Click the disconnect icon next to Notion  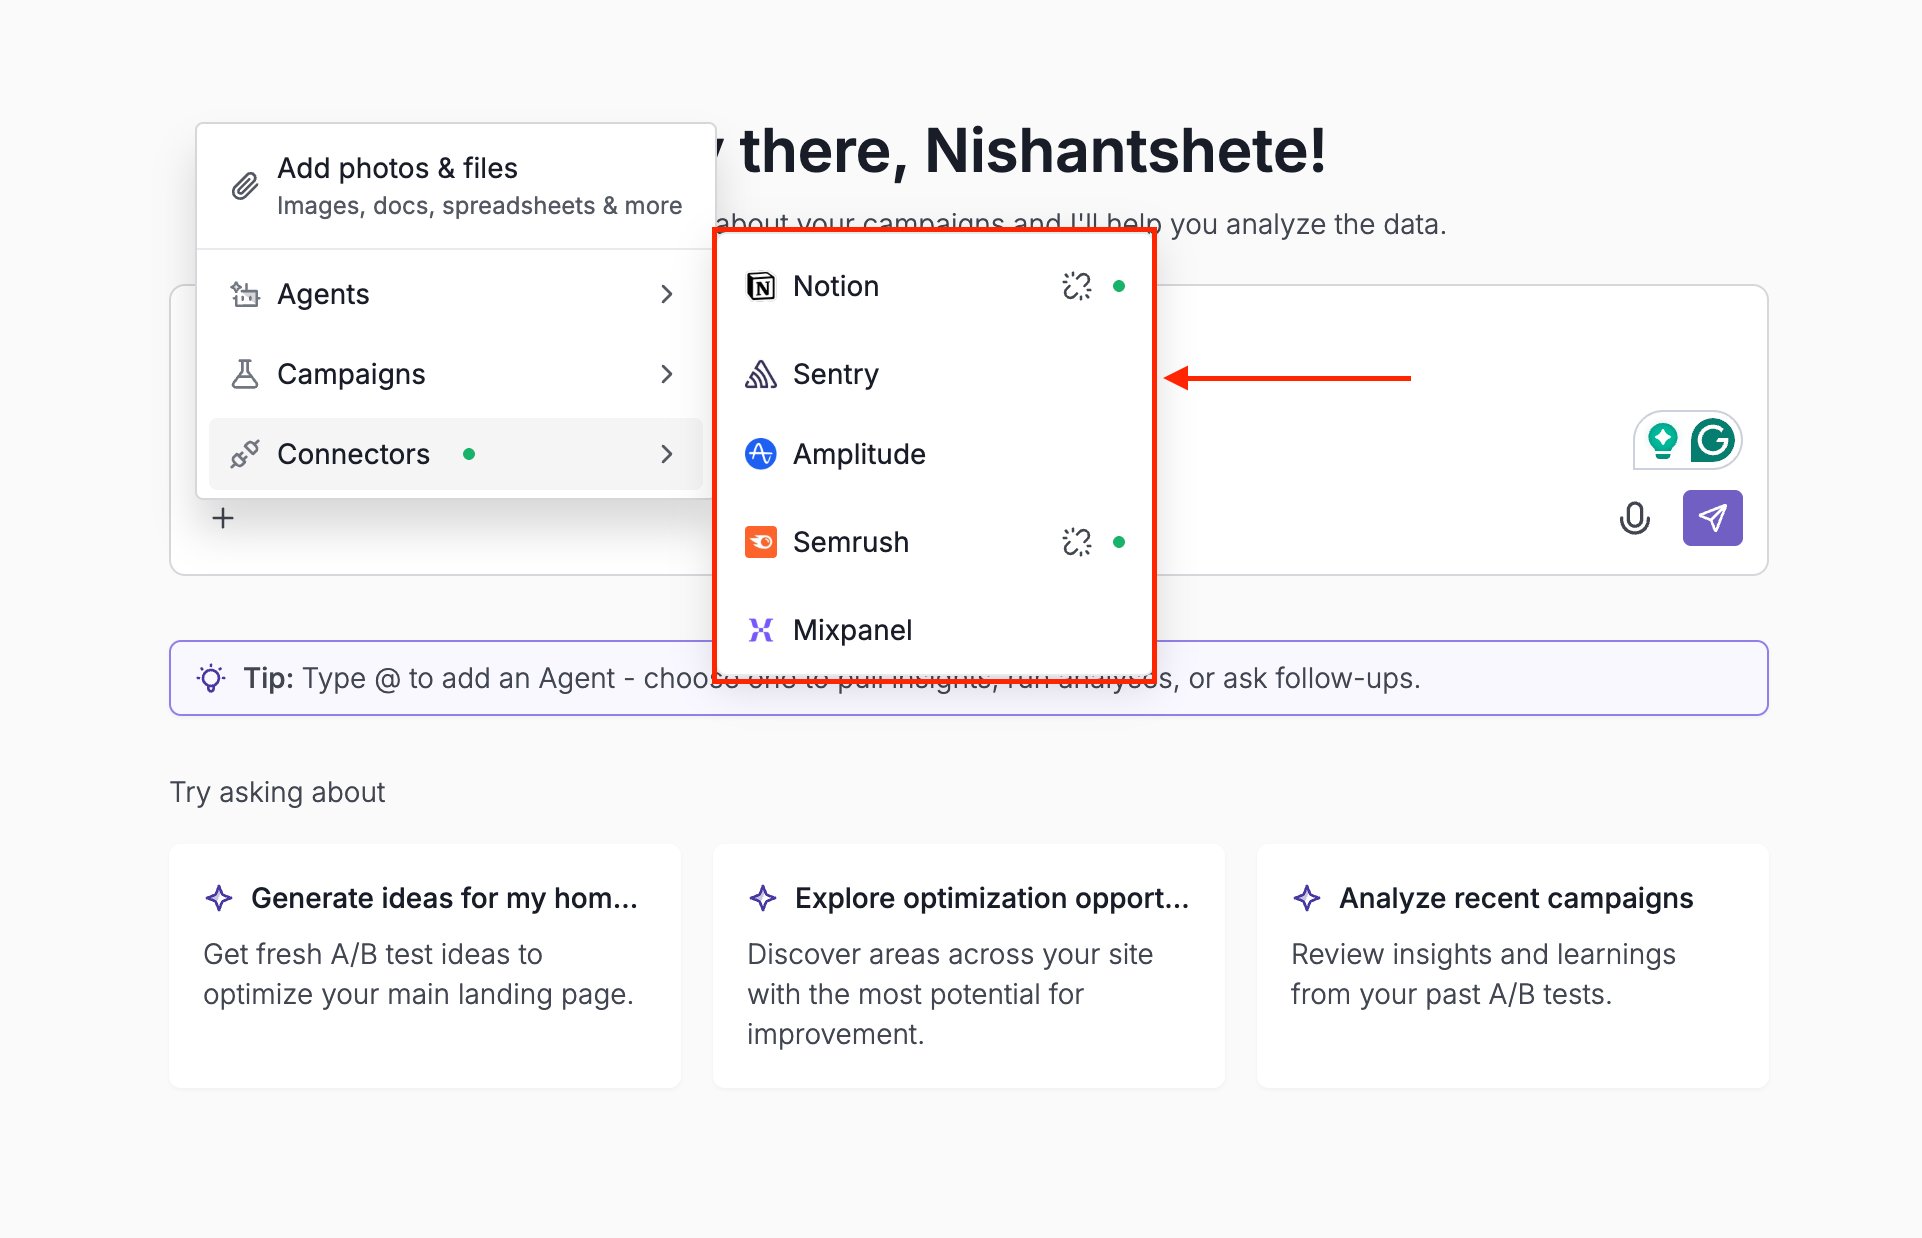[1077, 286]
